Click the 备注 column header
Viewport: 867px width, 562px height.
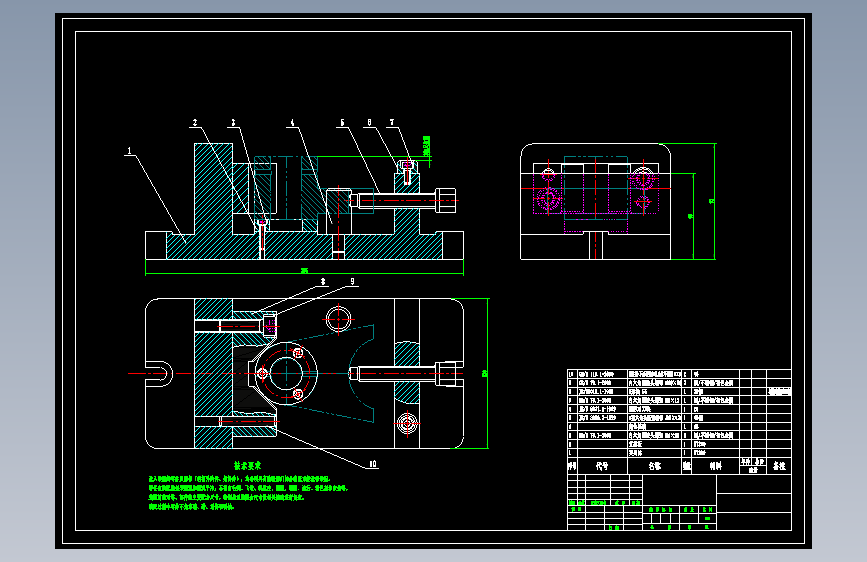click(779, 466)
